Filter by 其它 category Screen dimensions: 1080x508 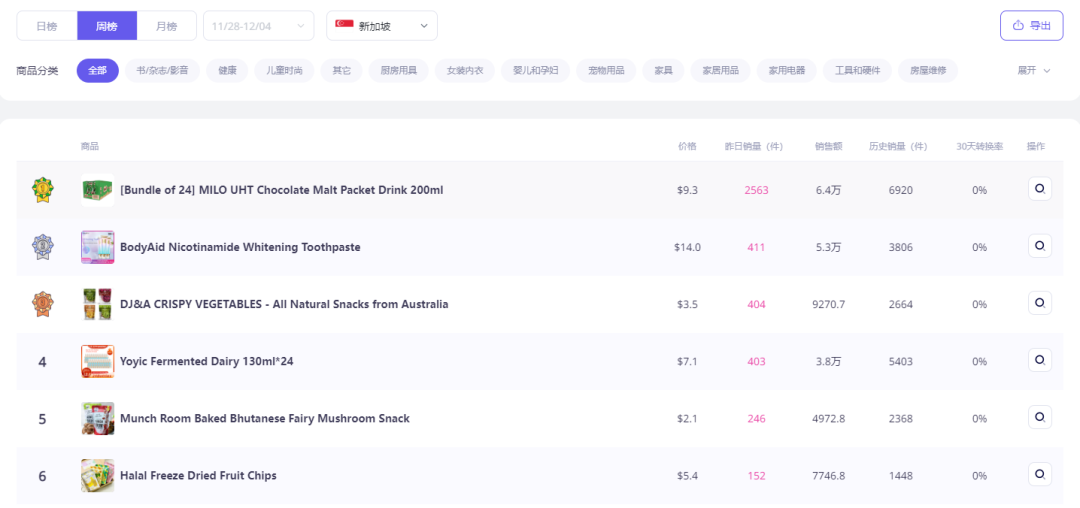click(x=342, y=71)
